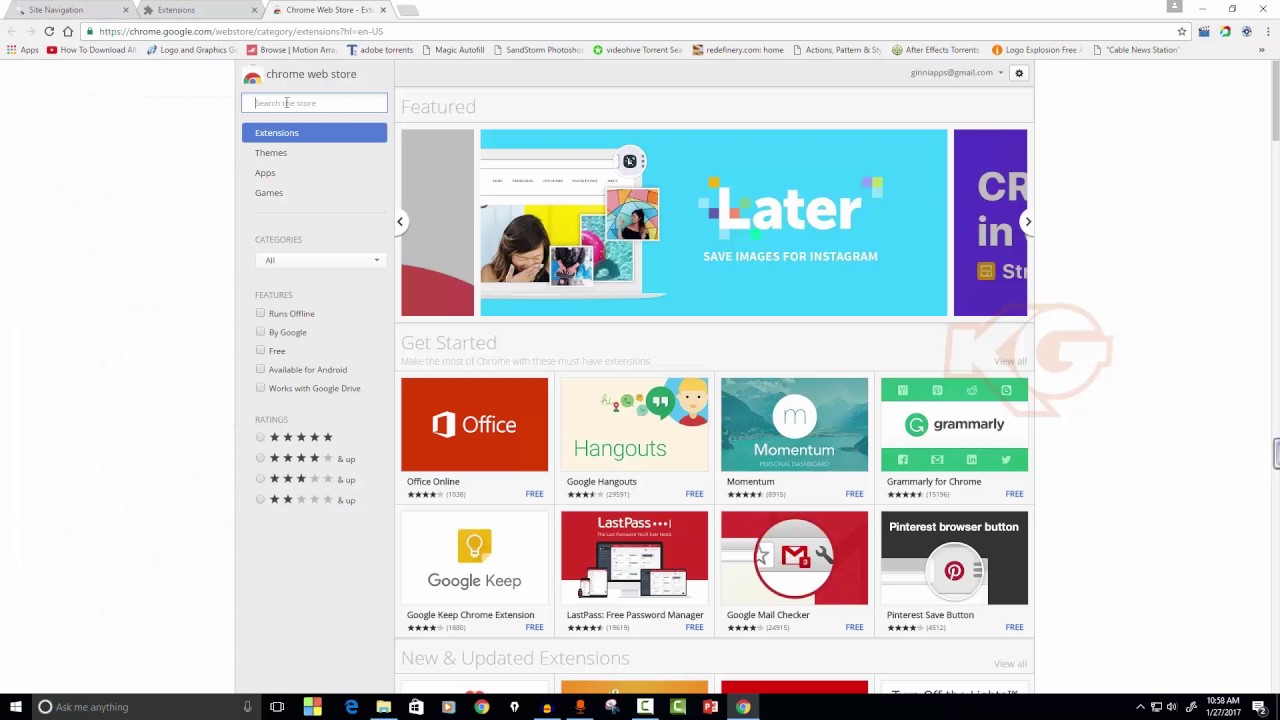Open the Web Store settings gear
The height and width of the screenshot is (720, 1280).
1019,73
